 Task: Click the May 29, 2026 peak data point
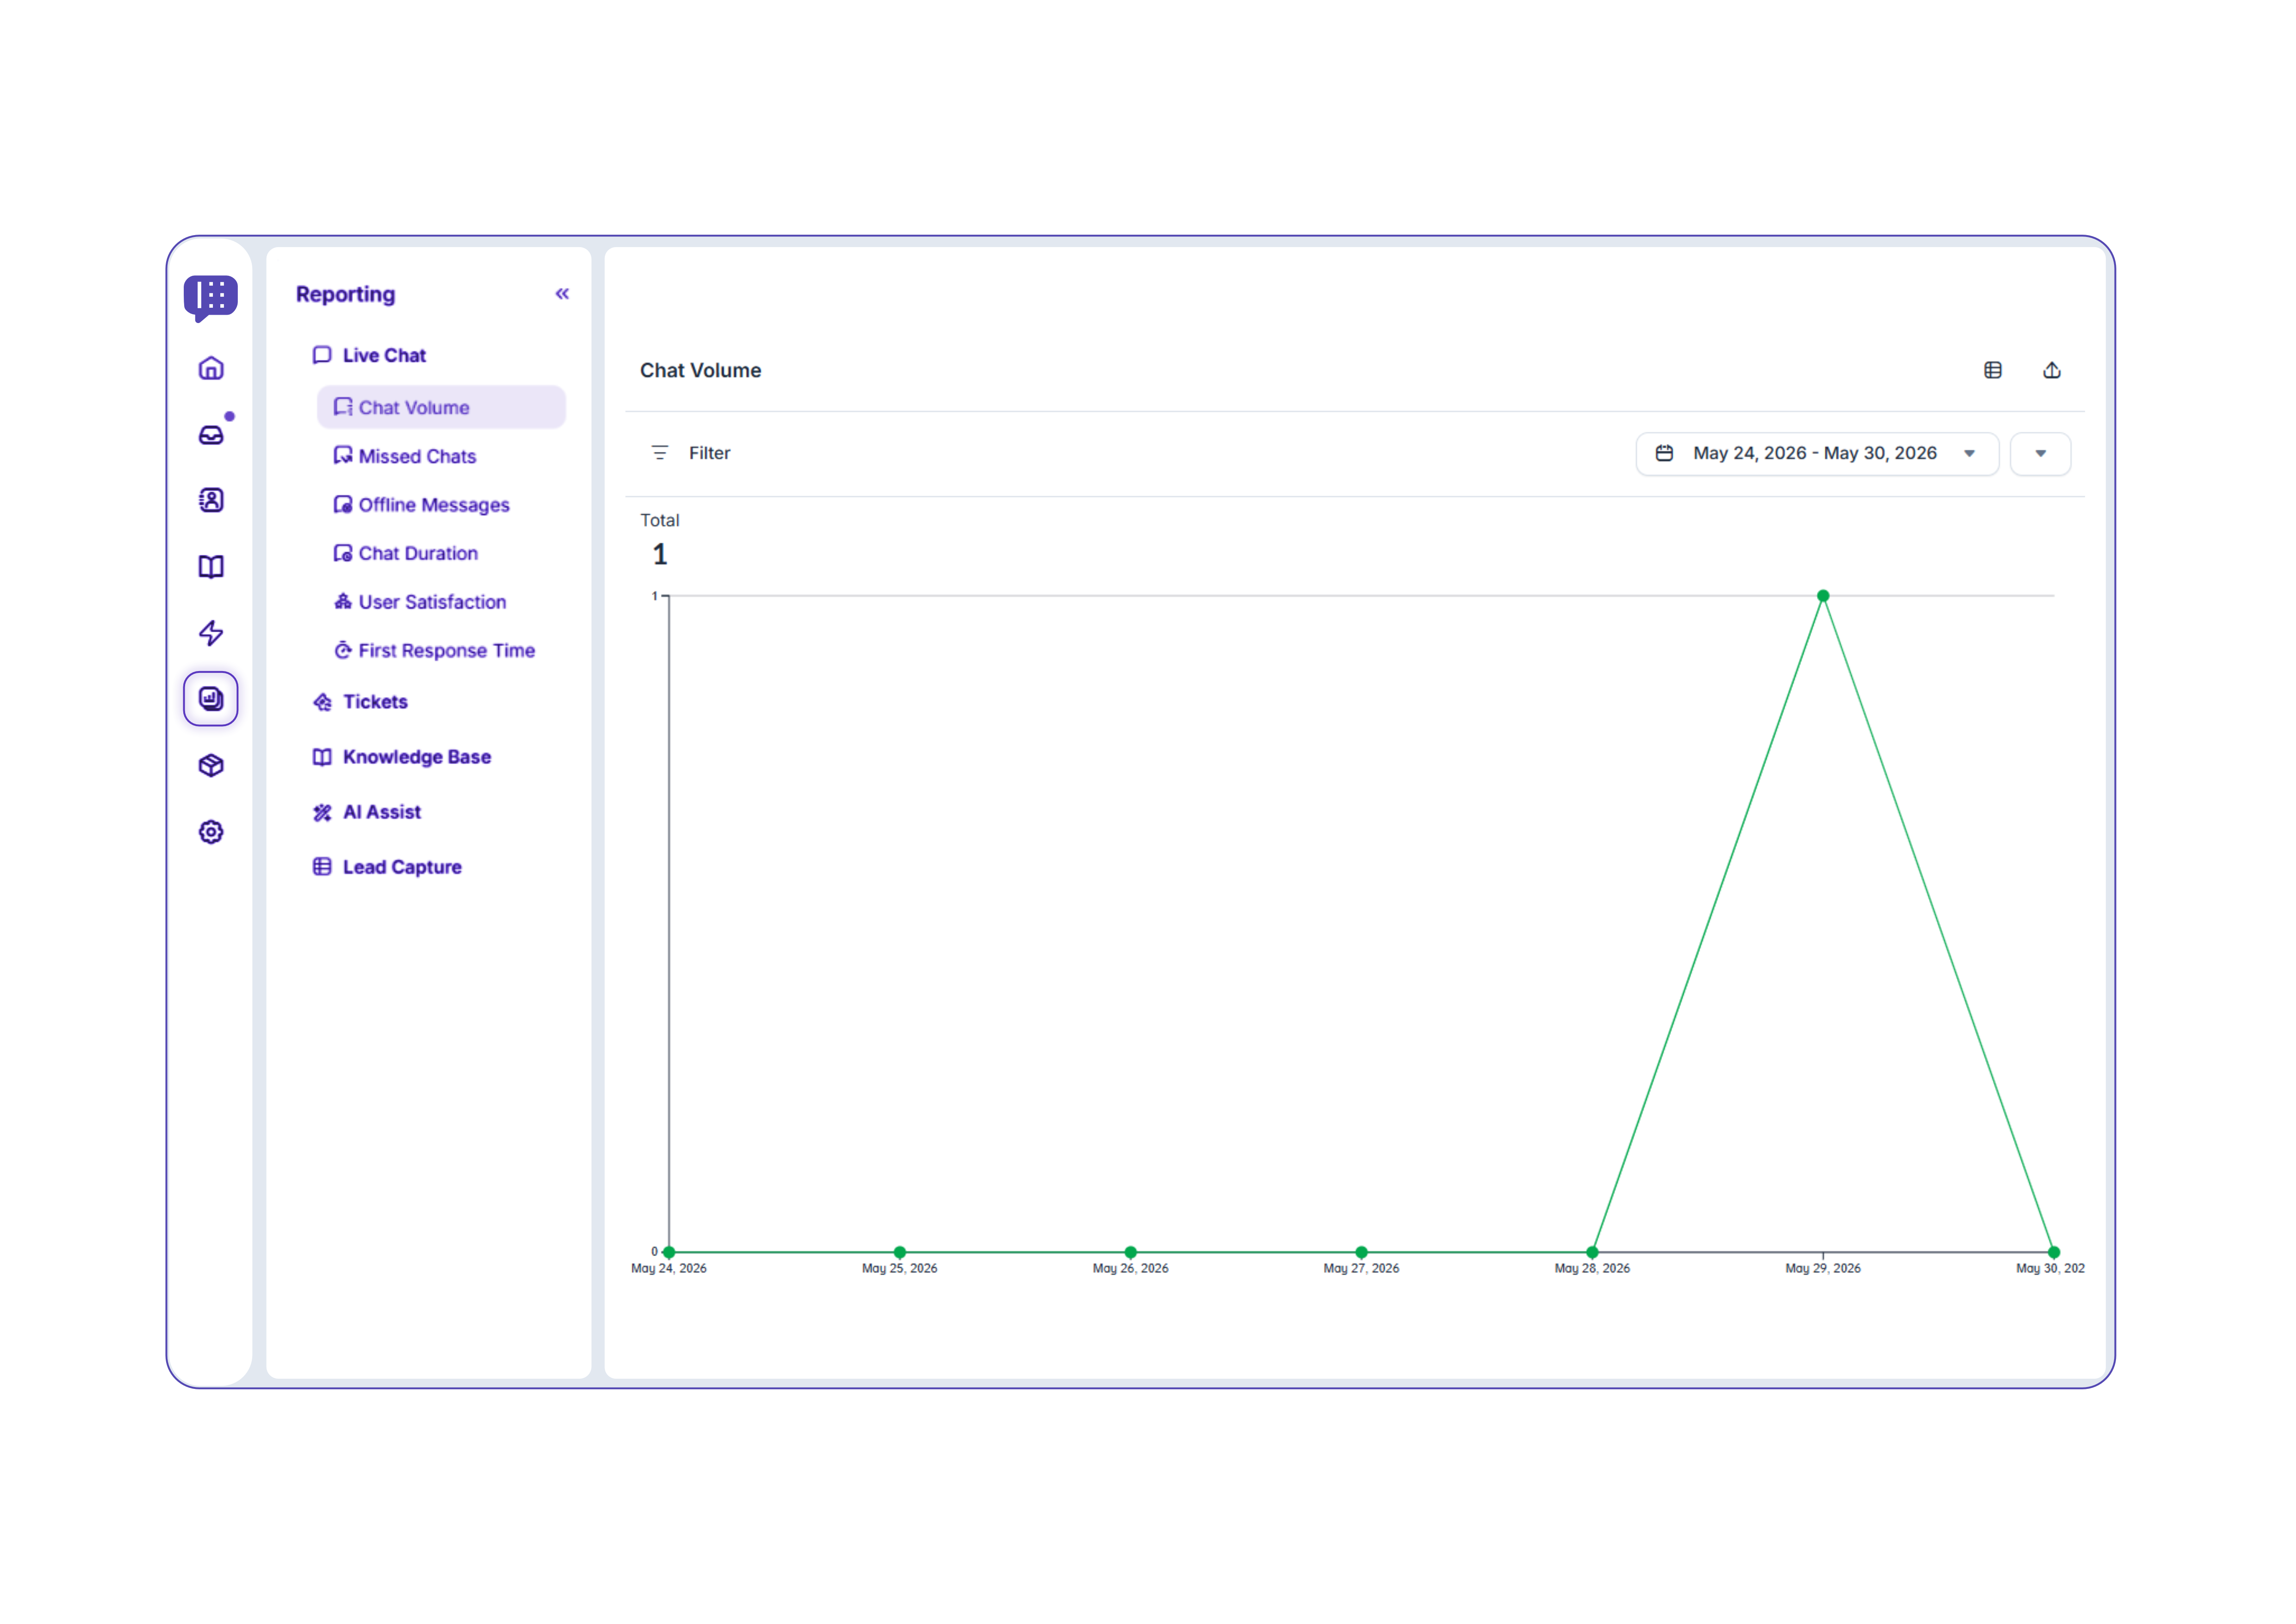[1823, 596]
